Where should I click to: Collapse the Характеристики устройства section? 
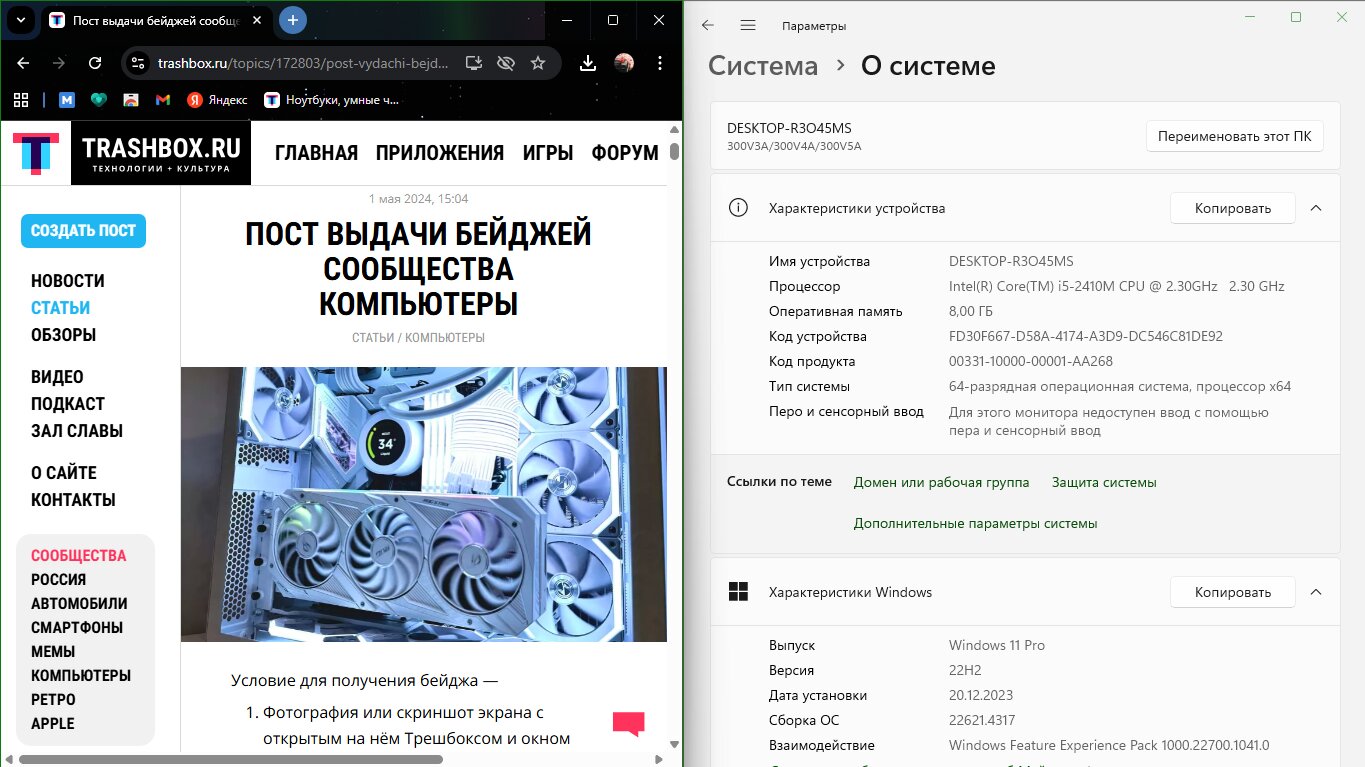[1316, 208]
